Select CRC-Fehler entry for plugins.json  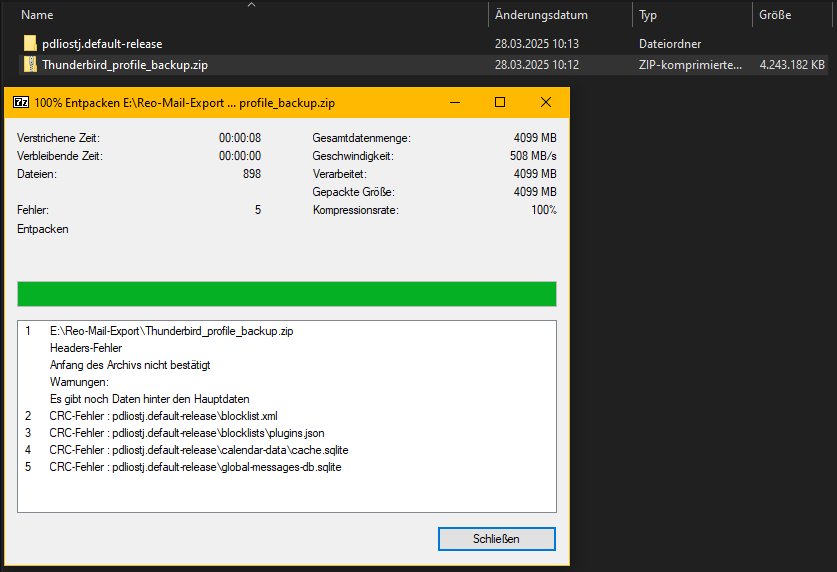186,433
